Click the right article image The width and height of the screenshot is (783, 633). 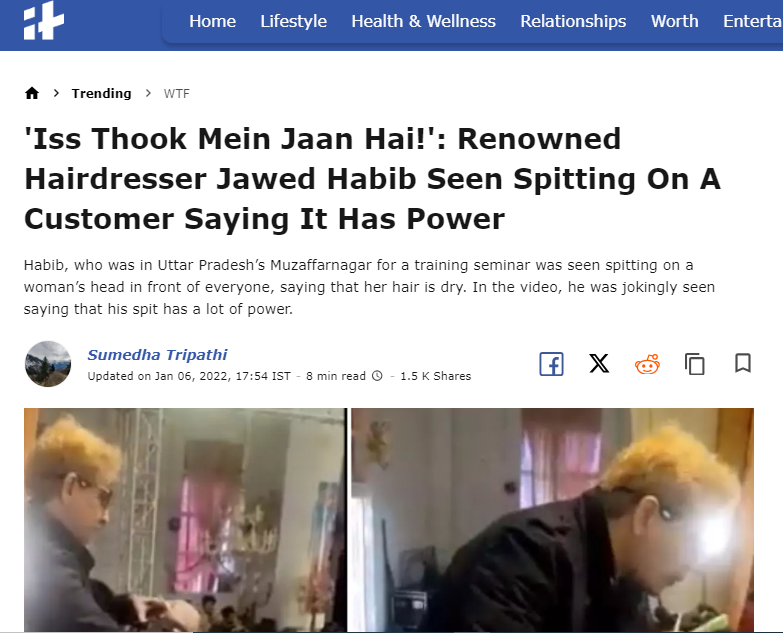[552, 520]
